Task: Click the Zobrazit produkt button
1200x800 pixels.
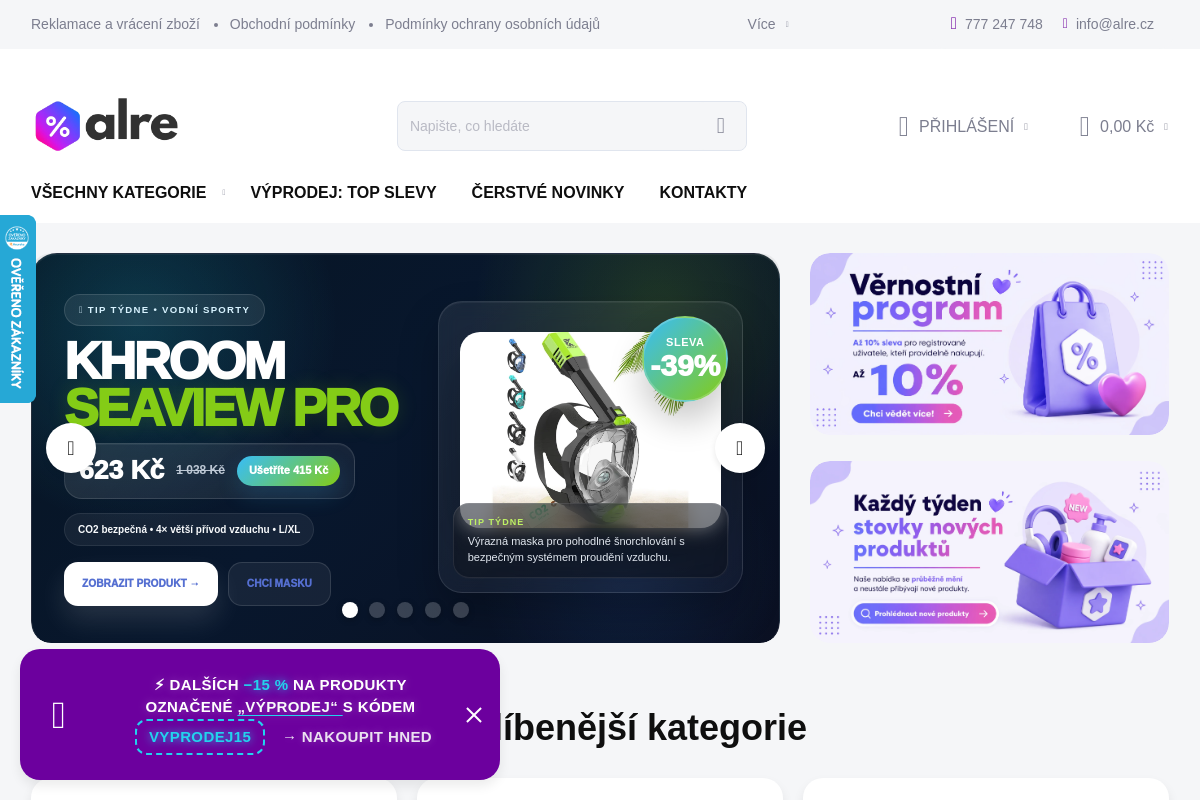Action: [x=141, y=584]
